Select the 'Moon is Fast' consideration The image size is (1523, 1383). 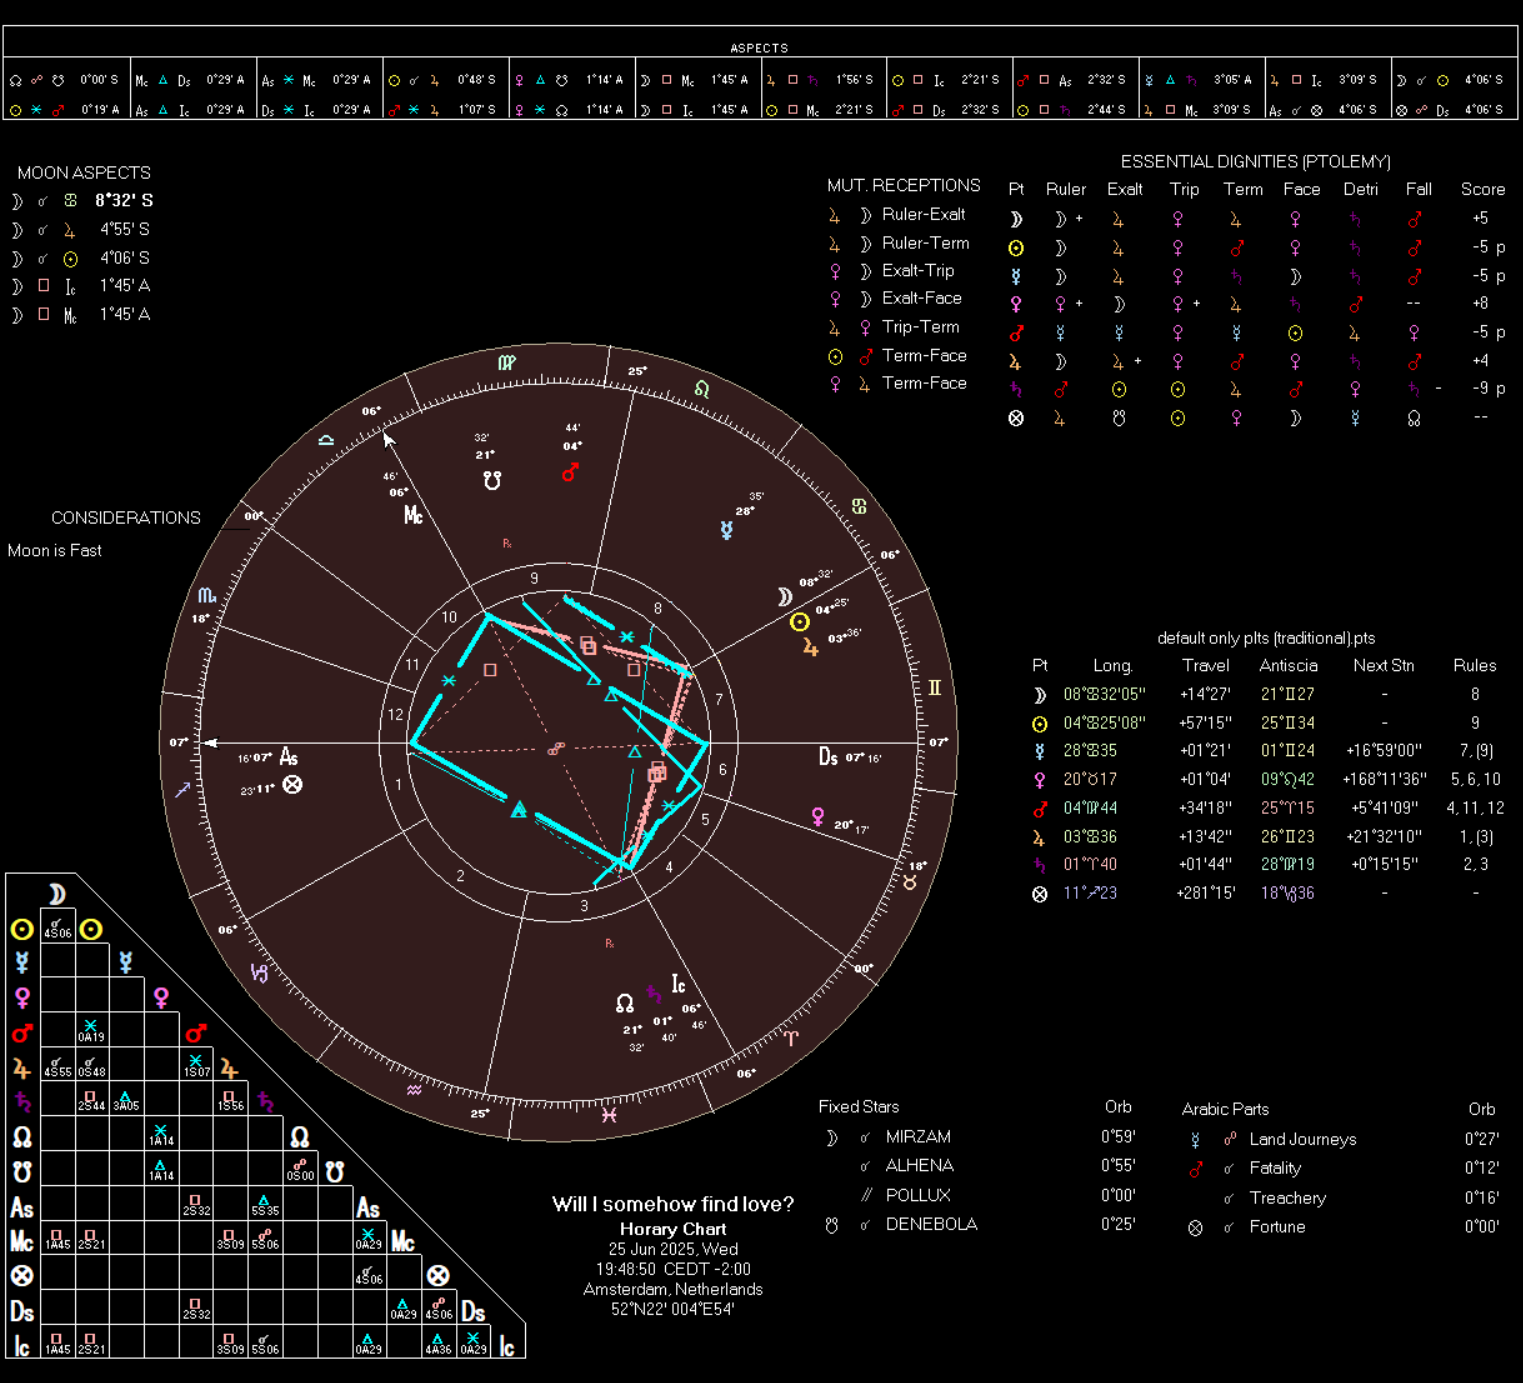(x=55, y=551)
